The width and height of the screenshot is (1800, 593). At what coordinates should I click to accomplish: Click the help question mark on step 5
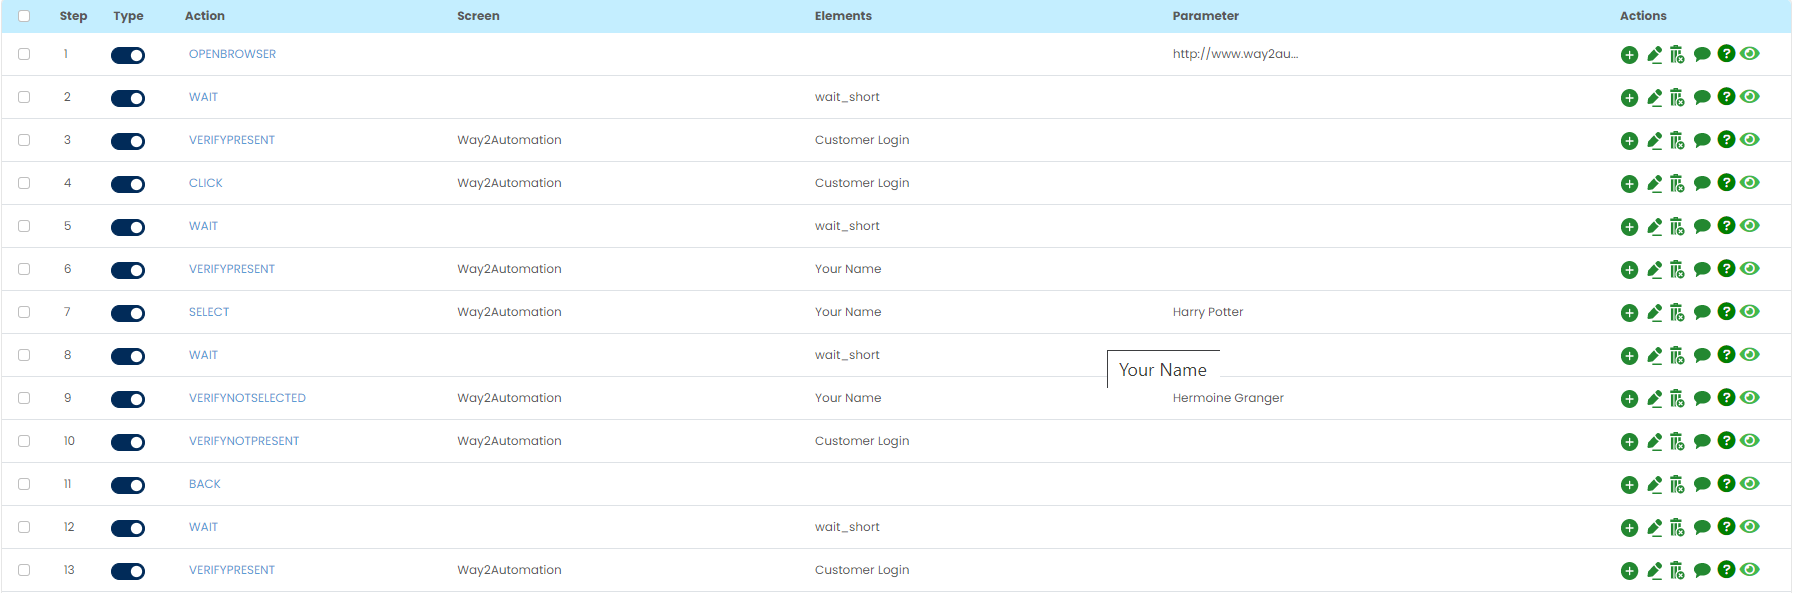click(1726, 226)
